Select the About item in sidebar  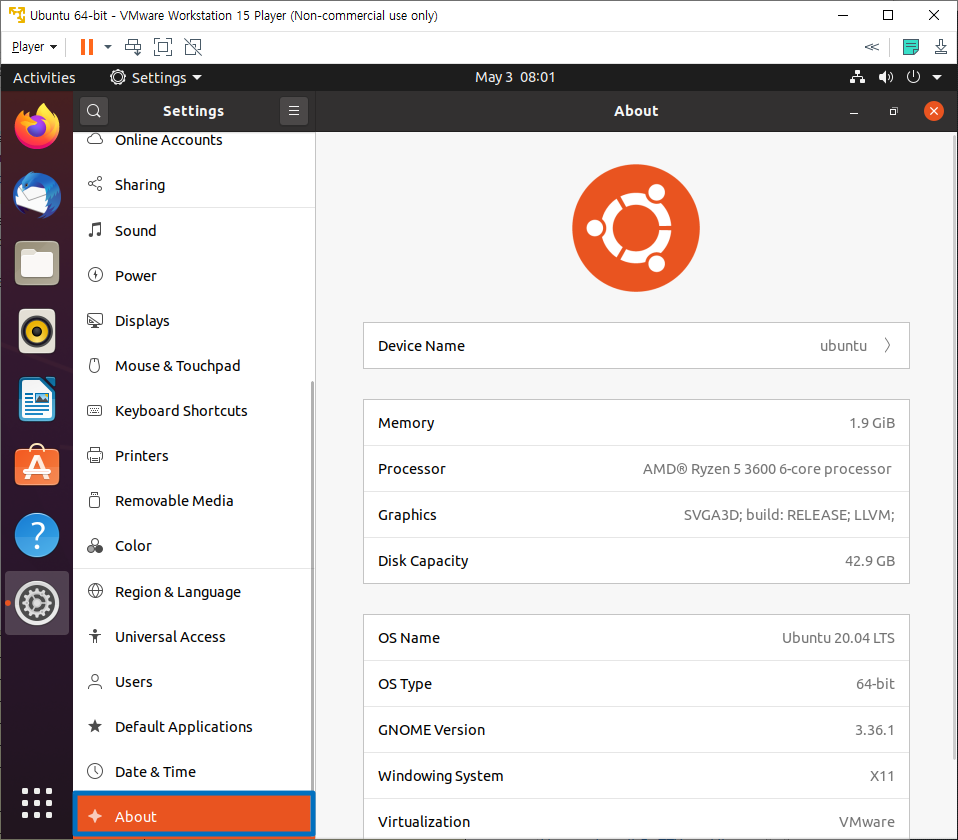194,814
